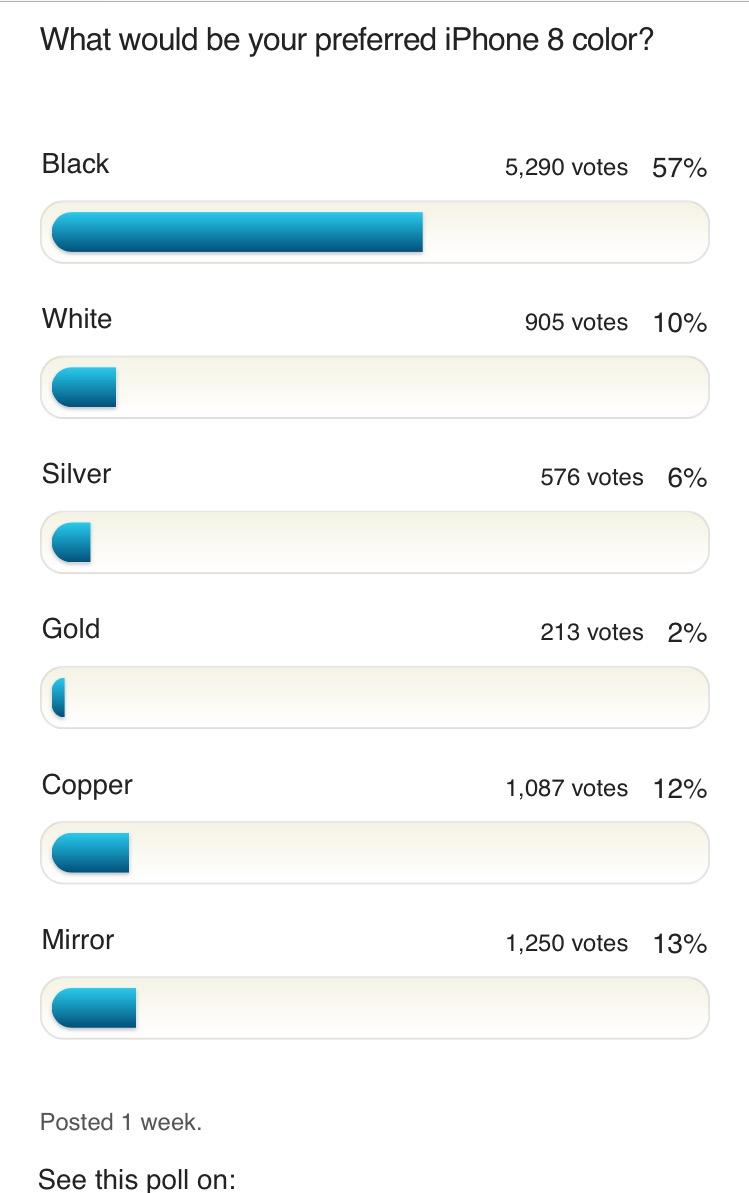749x1193 pixels.
Task: Click the 213 votes count
Action: (591, 632)
